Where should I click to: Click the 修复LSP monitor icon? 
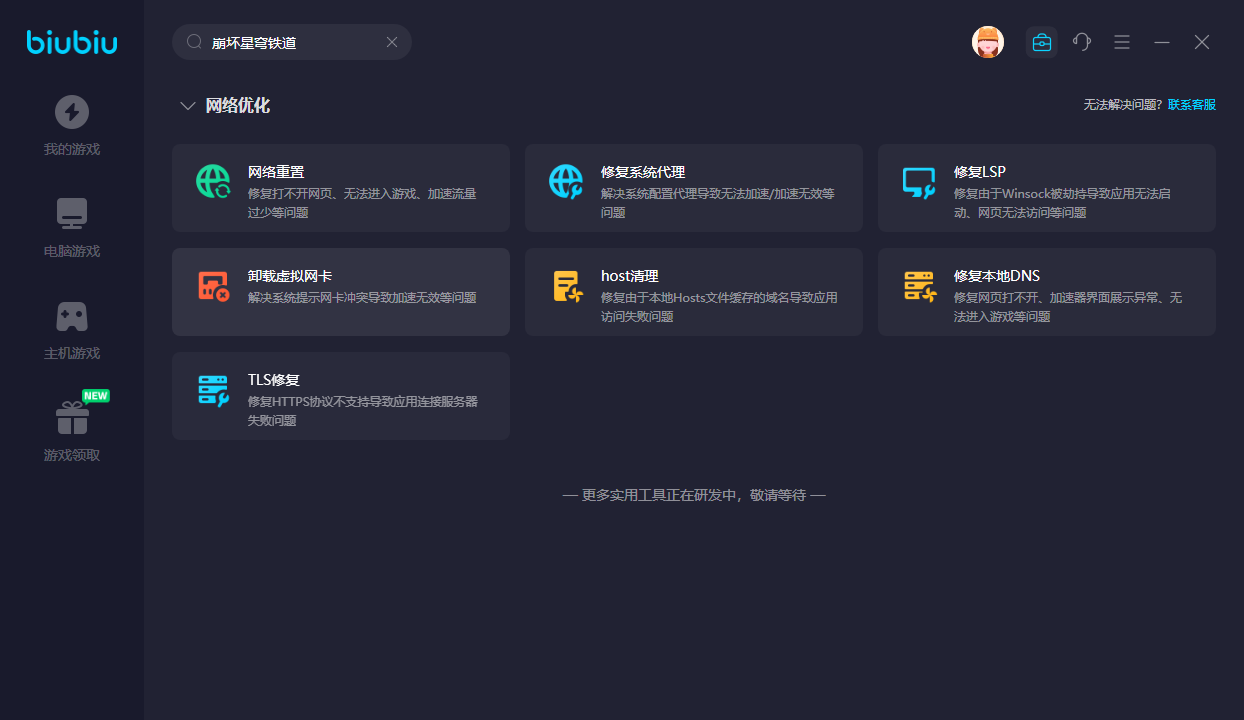919,182
